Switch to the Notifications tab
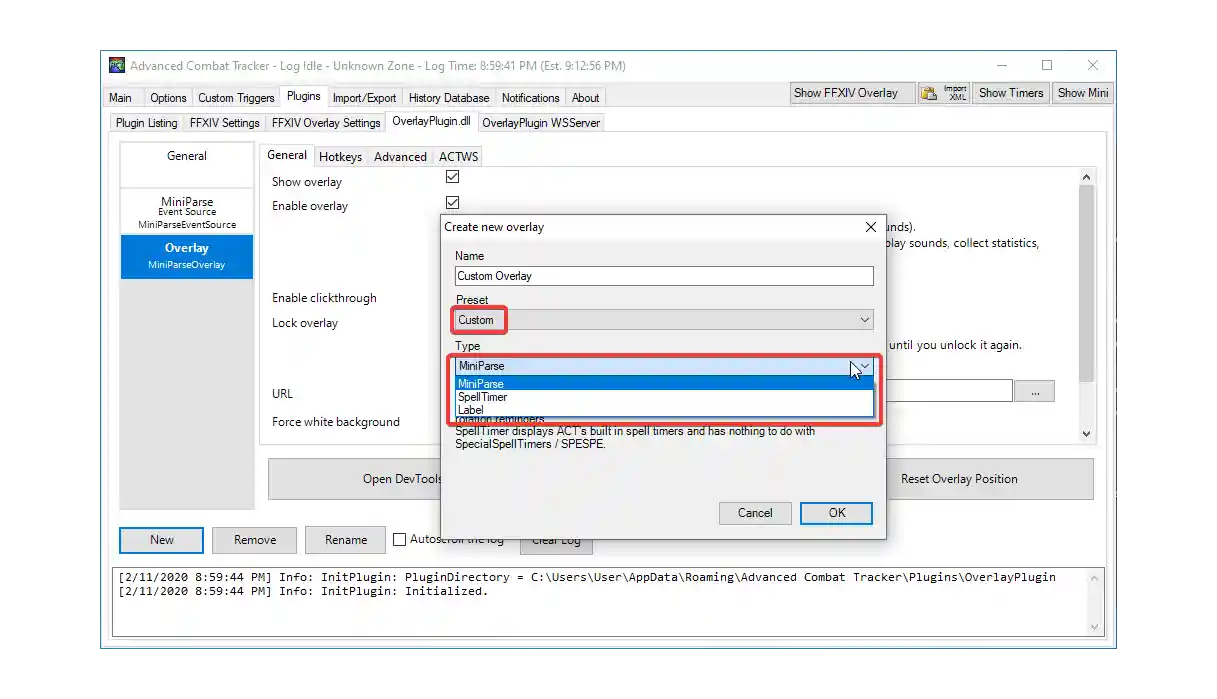This screenshot has height=699, width=1217. pyautogui.click(x=530, y=97)
